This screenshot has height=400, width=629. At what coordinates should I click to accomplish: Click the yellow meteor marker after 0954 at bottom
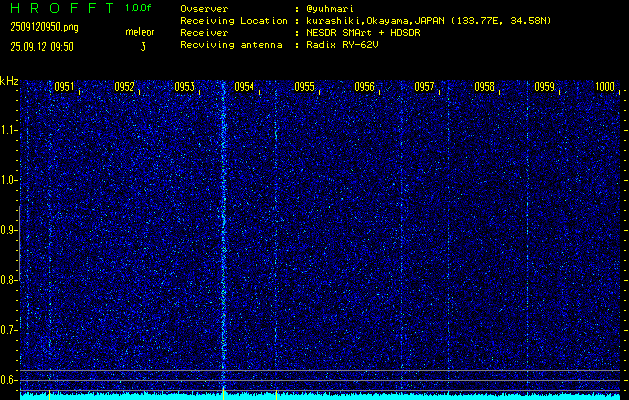[276, 394]
